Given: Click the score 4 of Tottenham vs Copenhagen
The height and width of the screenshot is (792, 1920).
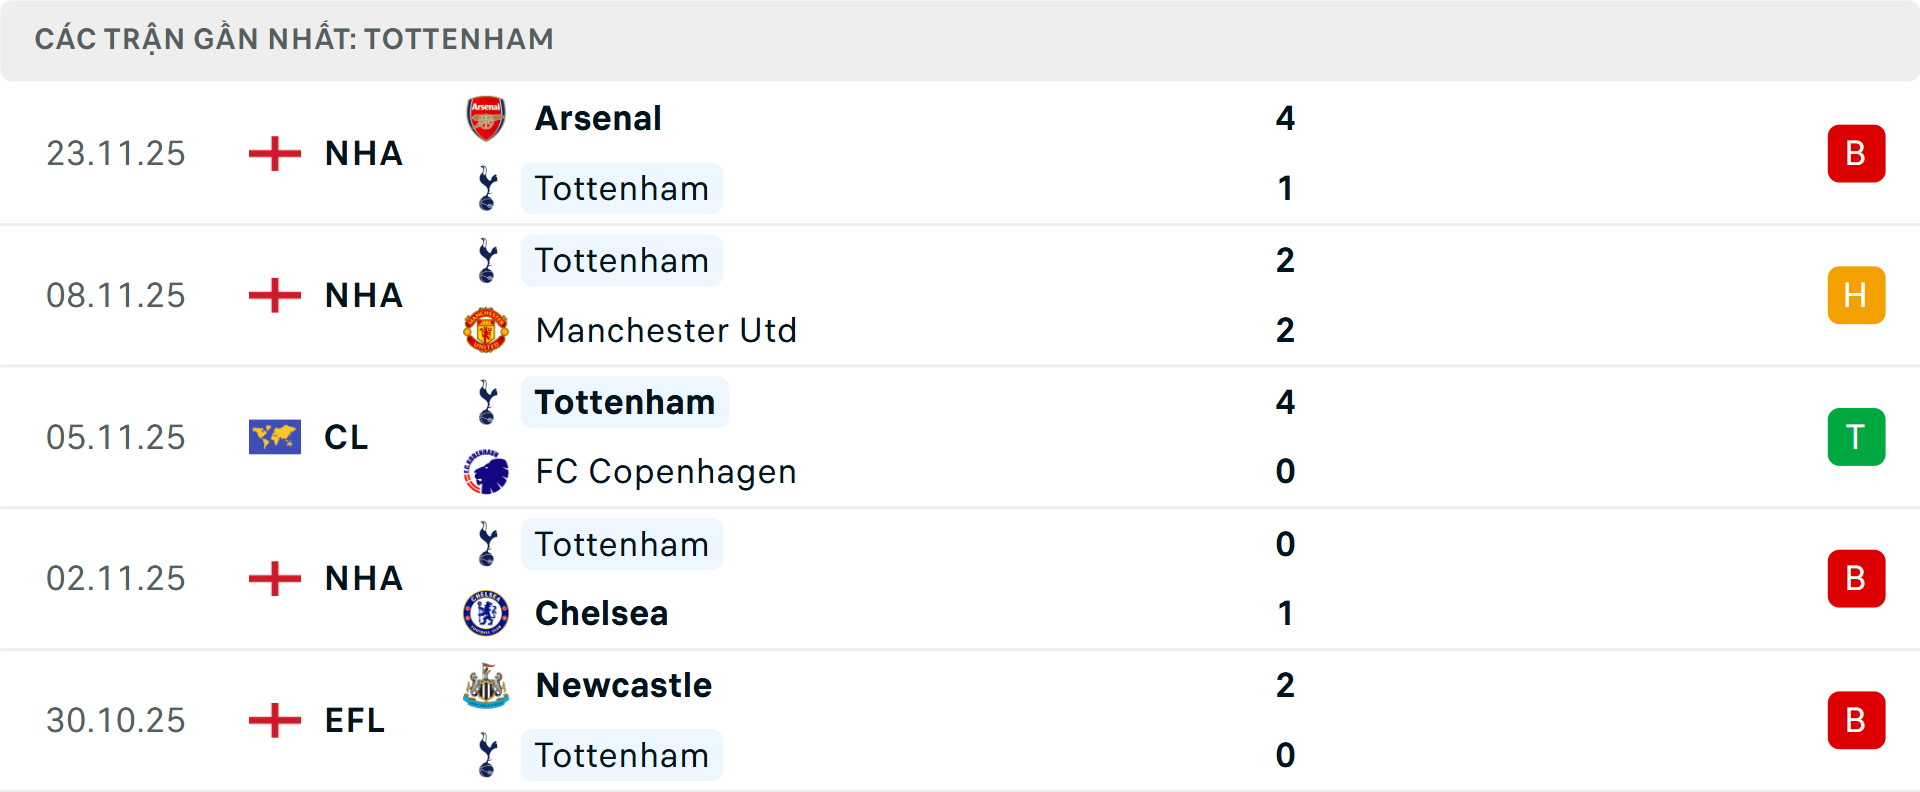Looking at the screenshot, I should point(1286,403).
